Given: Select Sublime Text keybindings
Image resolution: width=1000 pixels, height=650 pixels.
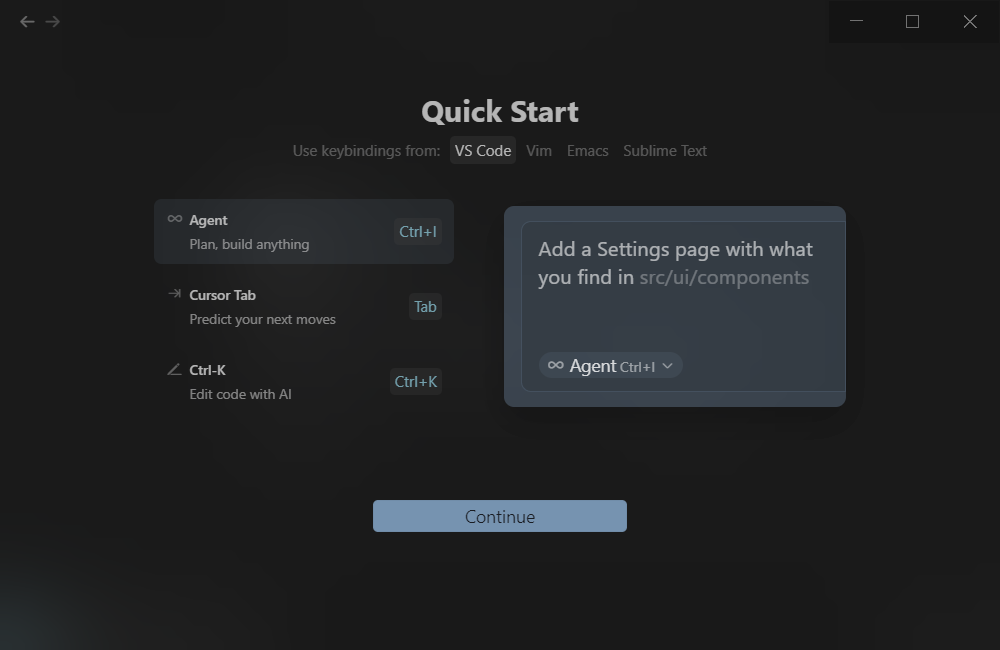Looking at the screenshot, I should coord(665,151).
